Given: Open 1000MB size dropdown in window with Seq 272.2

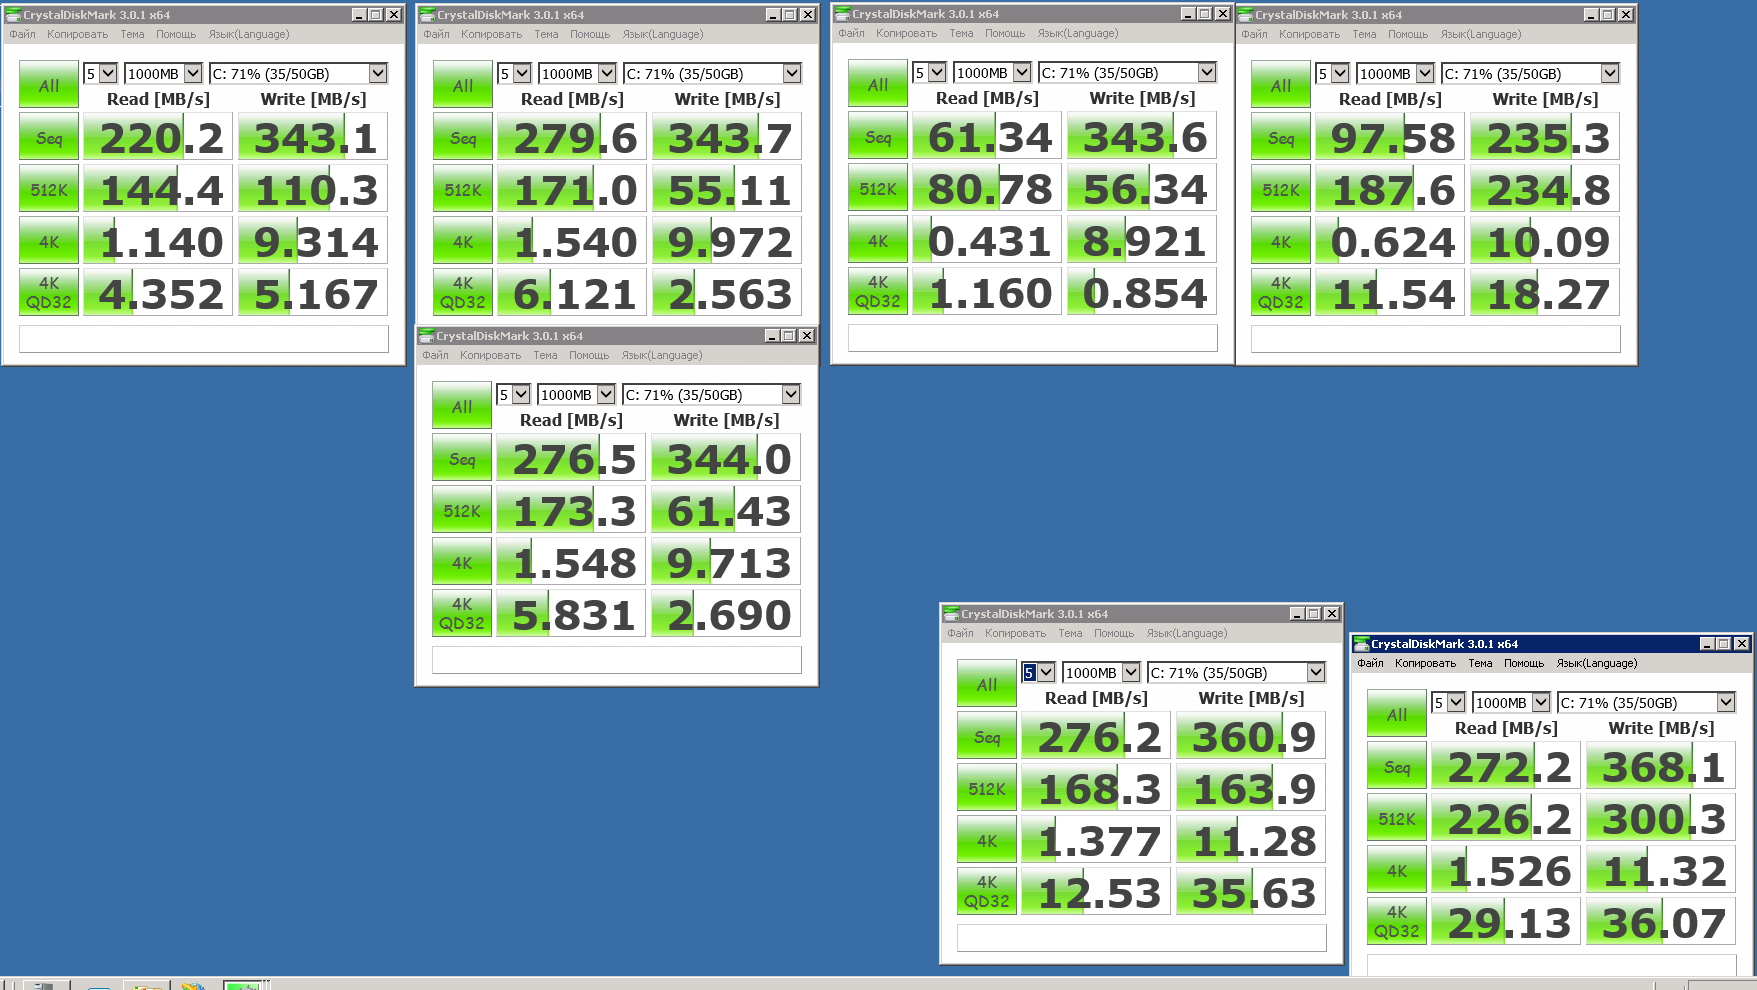Looking at the screenshot, I should [x=1511, y=702].
